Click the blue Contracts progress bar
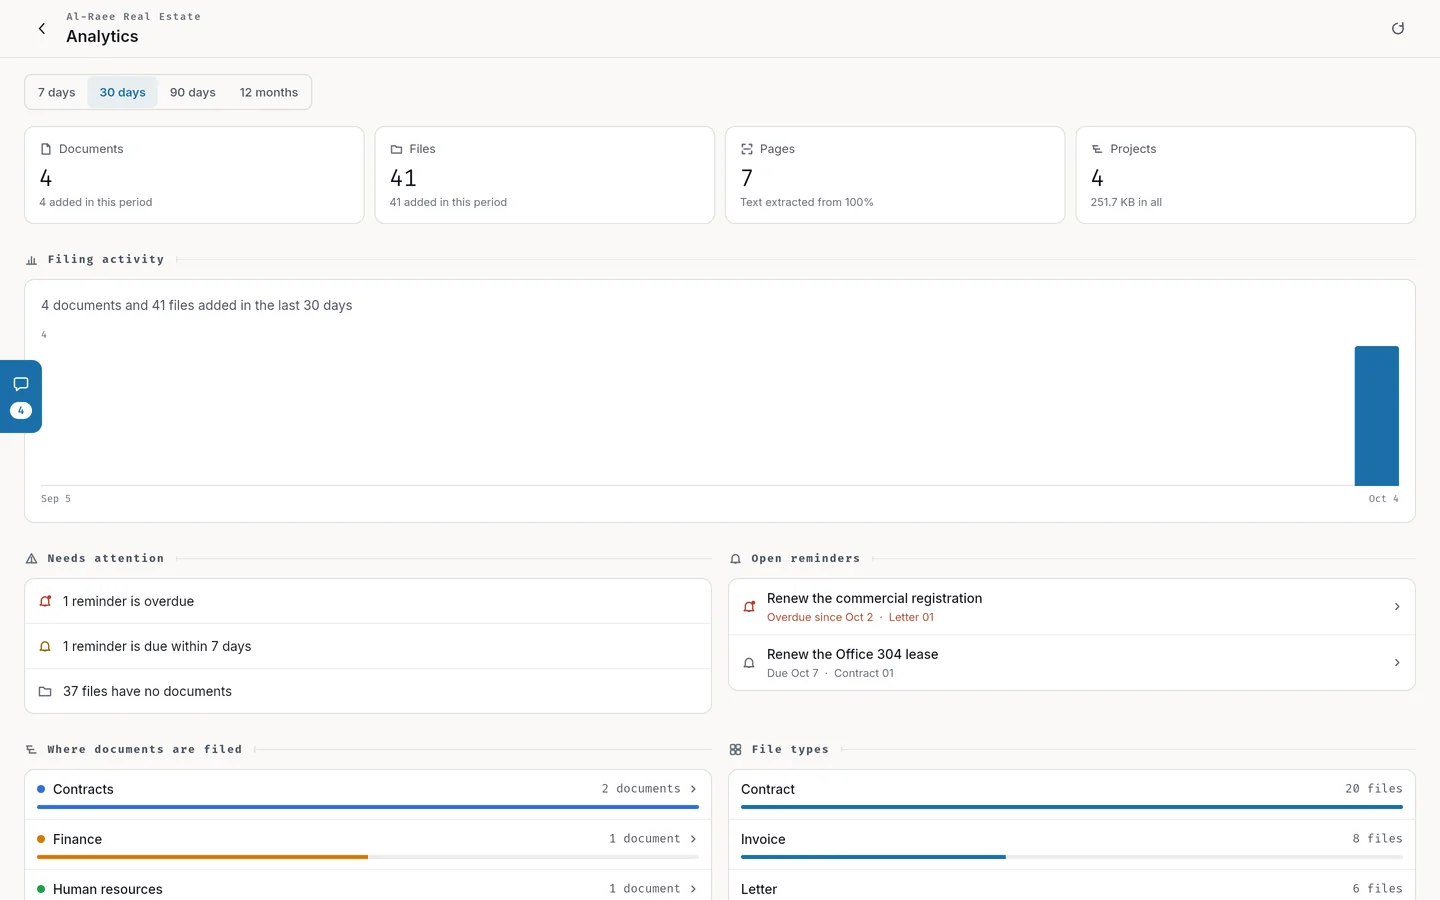1440x900 pixels. (368, 807)
